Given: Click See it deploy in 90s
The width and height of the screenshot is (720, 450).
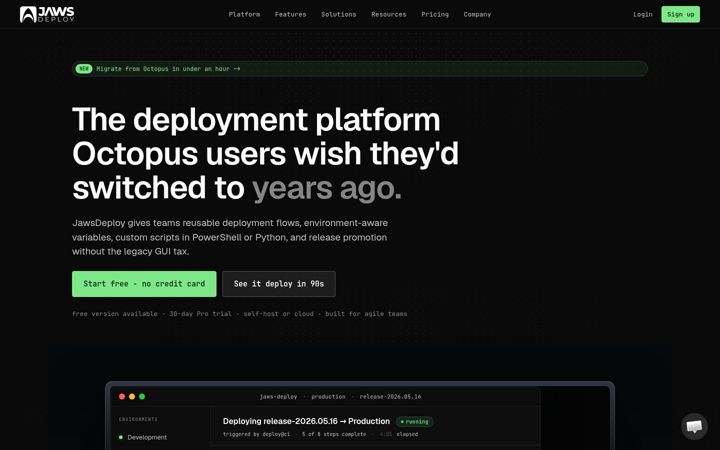Looking at the screenshot, I should click(279, 284).
